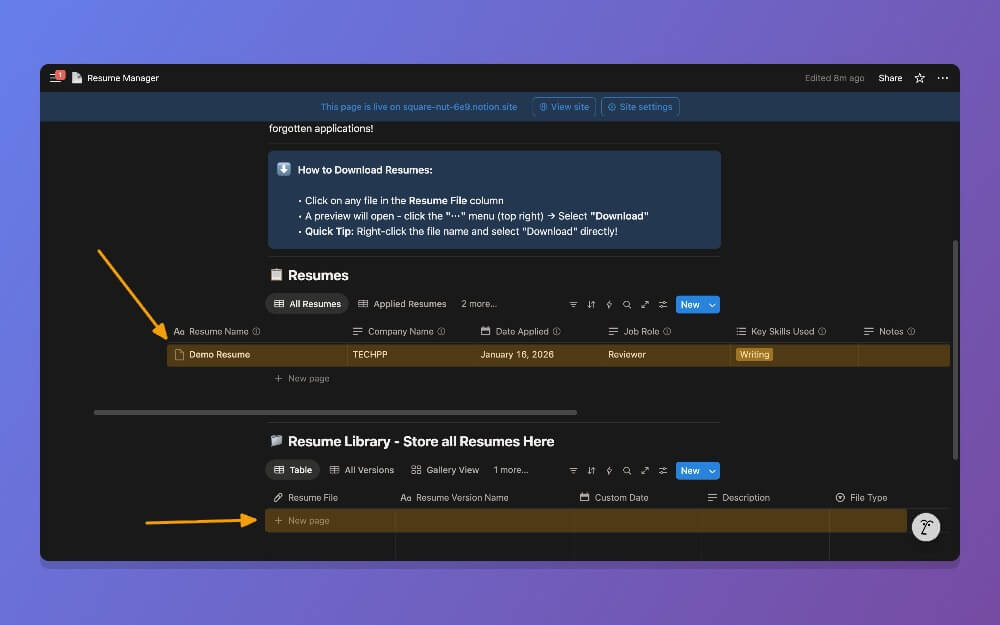Viewport: 1000px width, 625px height.
Task: Open filter options for the All Resumes view
Action: click(573, 304)
